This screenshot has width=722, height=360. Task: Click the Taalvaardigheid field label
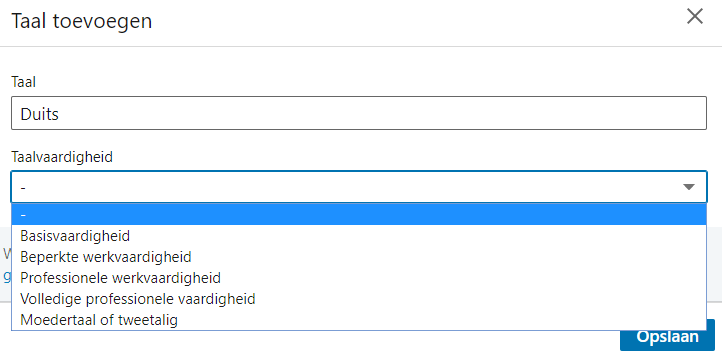click(62, 157)
